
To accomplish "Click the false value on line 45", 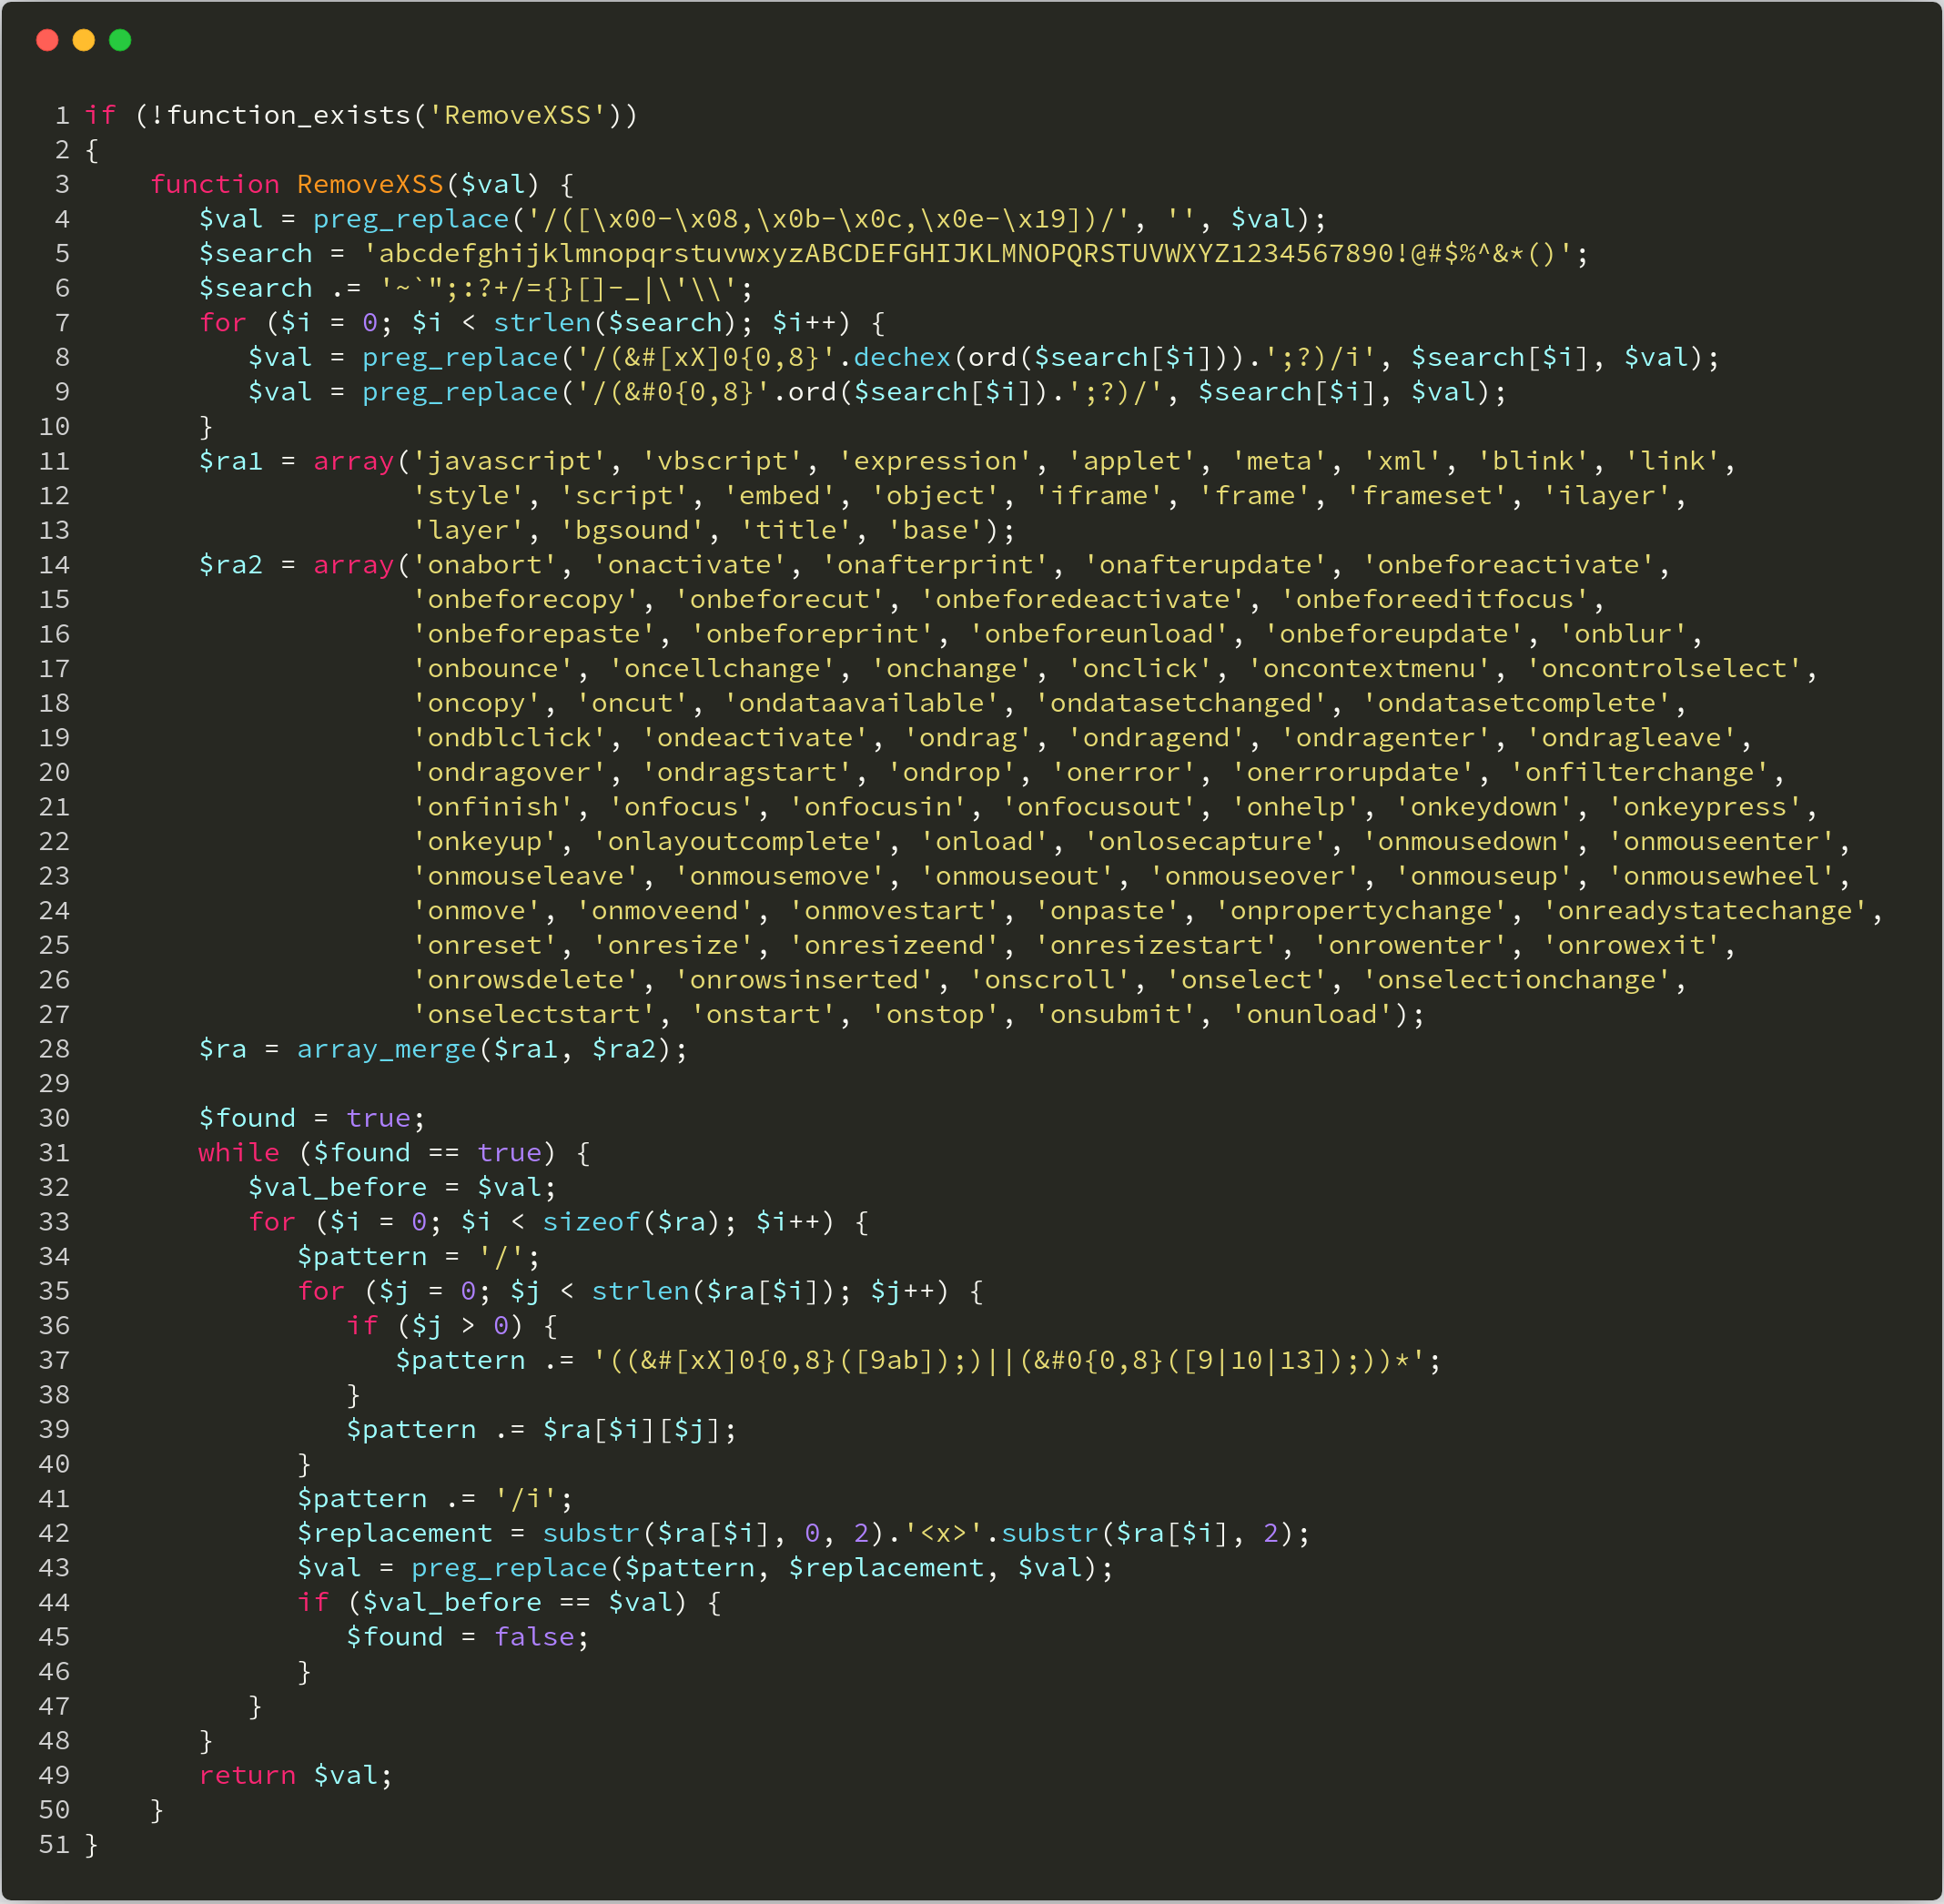I will click(534, 1638).
